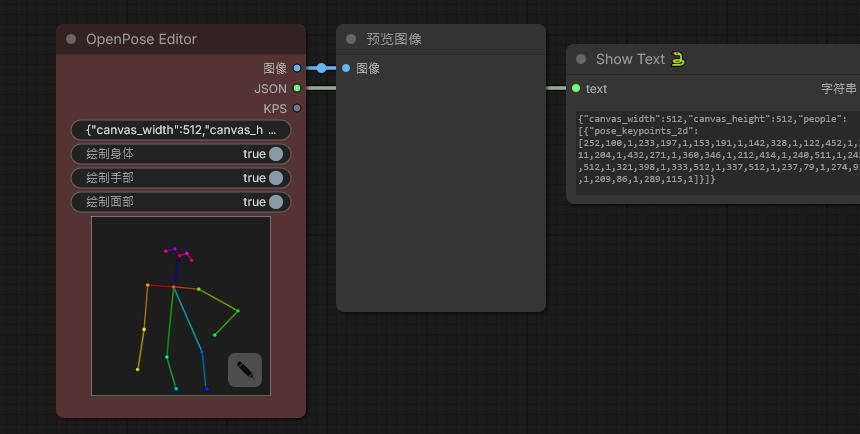Click the JSON output socket
Viewport: 860px width, 434px height.
[x=297, y=88]
